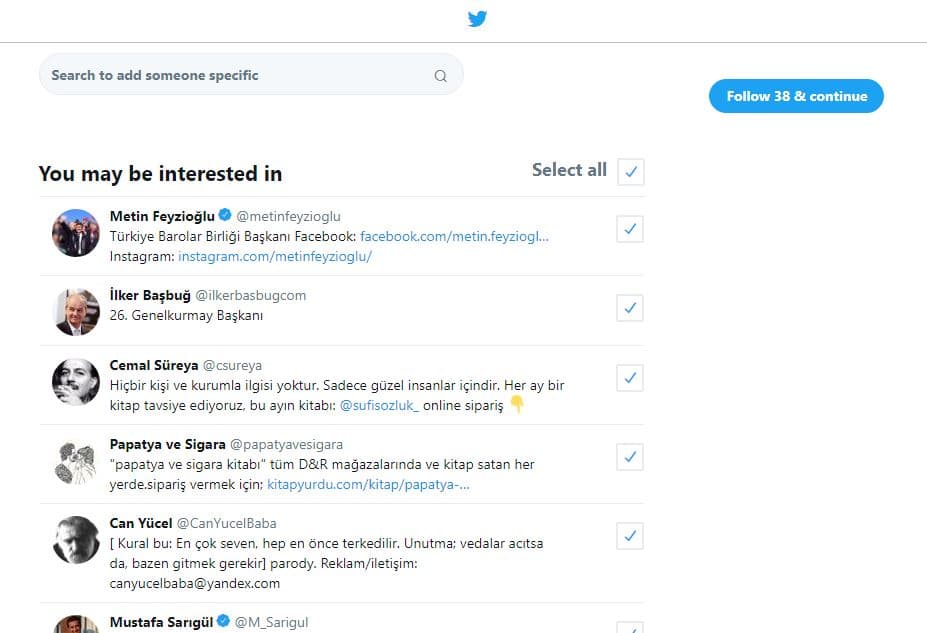Viewport: 927px width, 633px height.
Task: Uncheck Can Yücel's follow checkbox
Action: pos(630,536)
